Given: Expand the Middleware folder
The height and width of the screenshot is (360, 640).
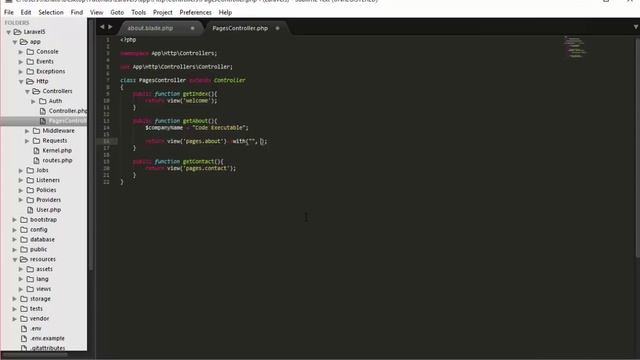Looking at the screenshot, I should (27, 131).
